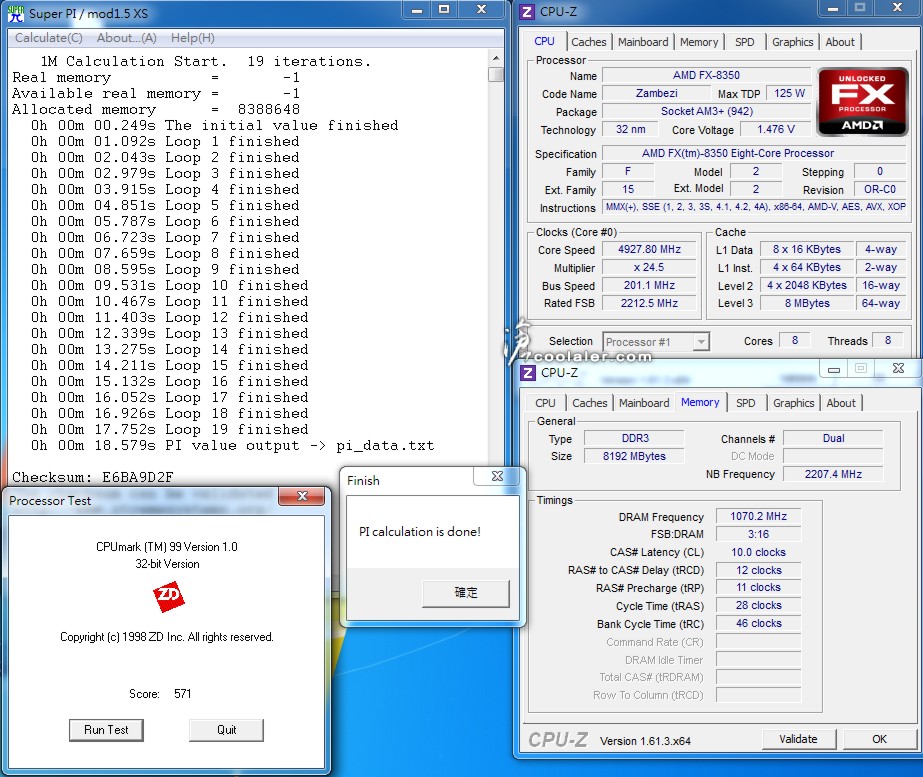Click the DRAM Frequency 1070.2 MHz value

(758, 516)
